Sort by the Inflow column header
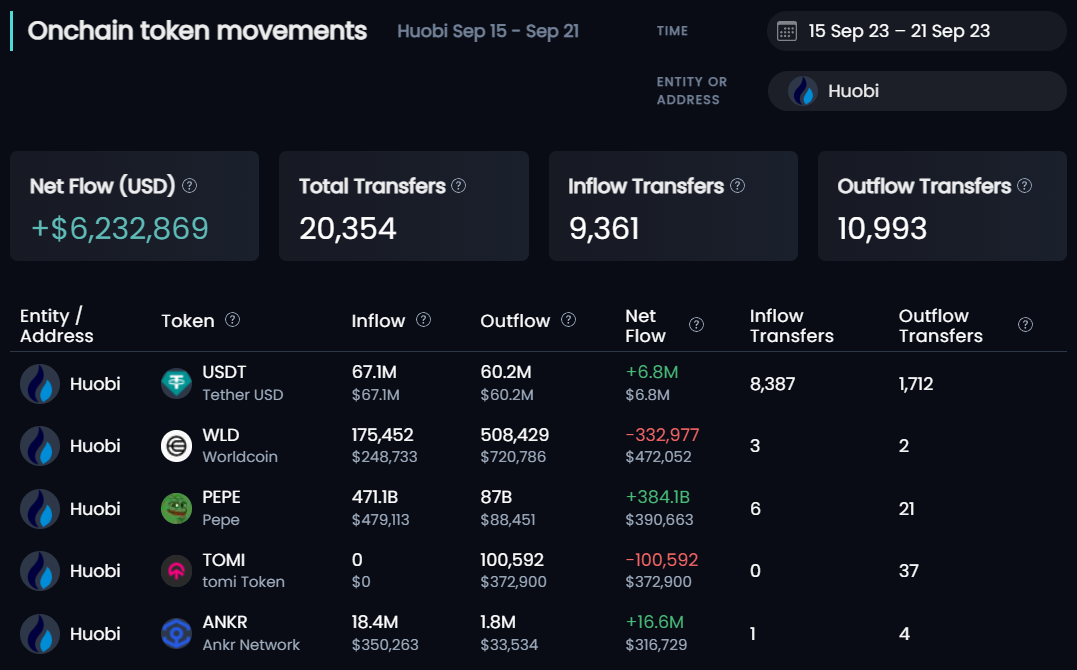1077x670 pixels. tap(378, 321)
